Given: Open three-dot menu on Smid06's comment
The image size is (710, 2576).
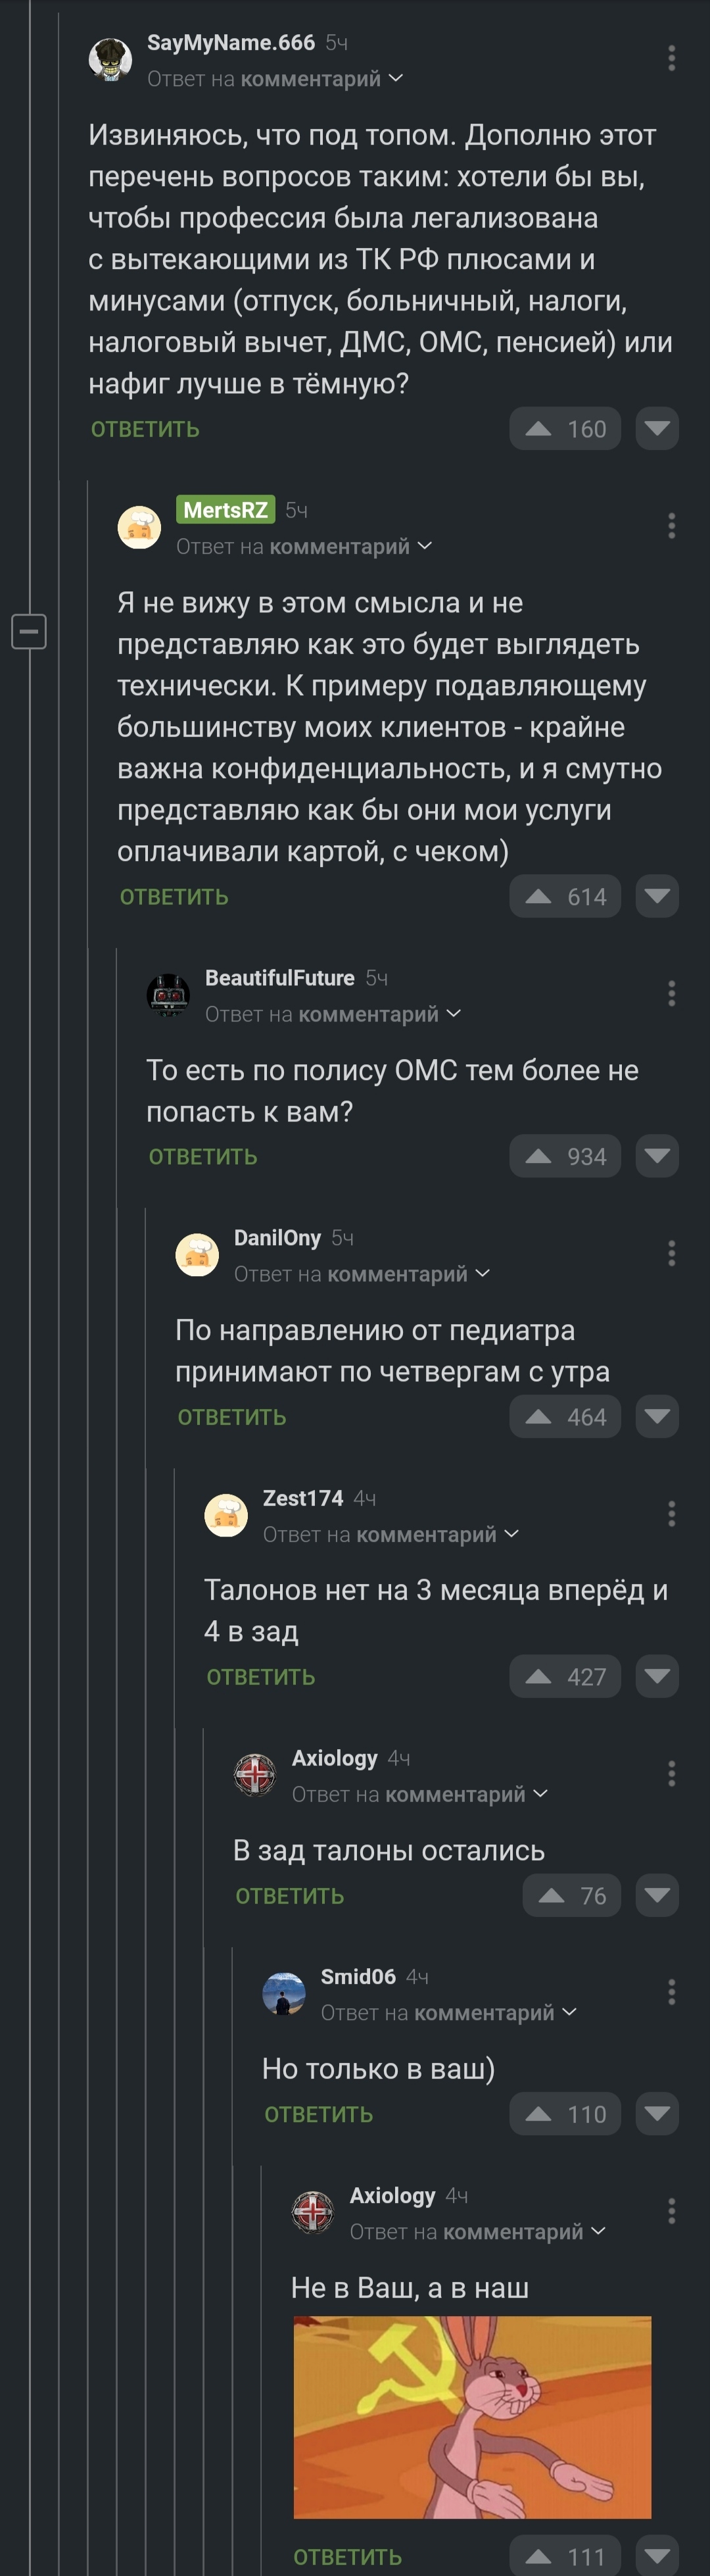Looking at the screenshot, I should pyautogui.click(x=671, y=1992).
